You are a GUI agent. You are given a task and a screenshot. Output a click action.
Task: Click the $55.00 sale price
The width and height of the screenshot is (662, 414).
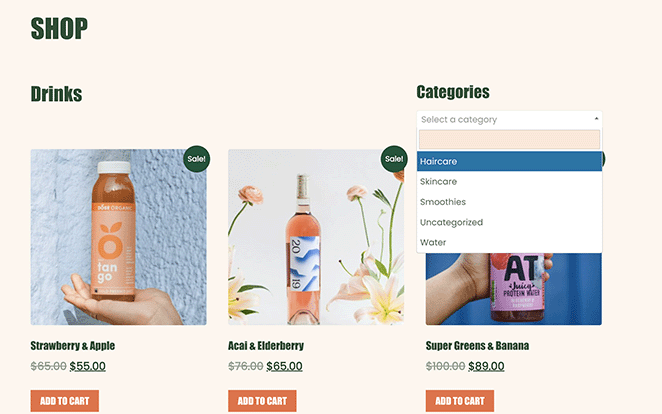[87, 366]
